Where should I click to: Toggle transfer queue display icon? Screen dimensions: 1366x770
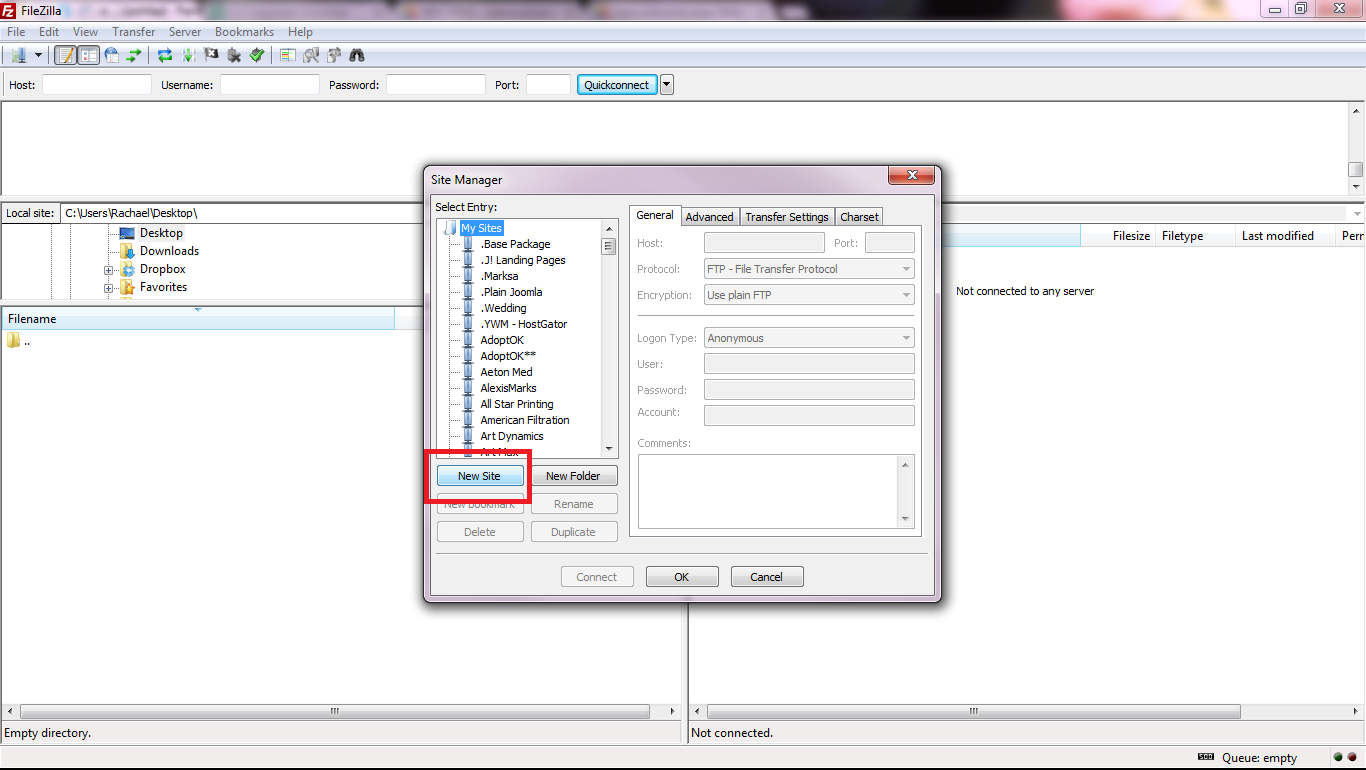coord(133,55)
